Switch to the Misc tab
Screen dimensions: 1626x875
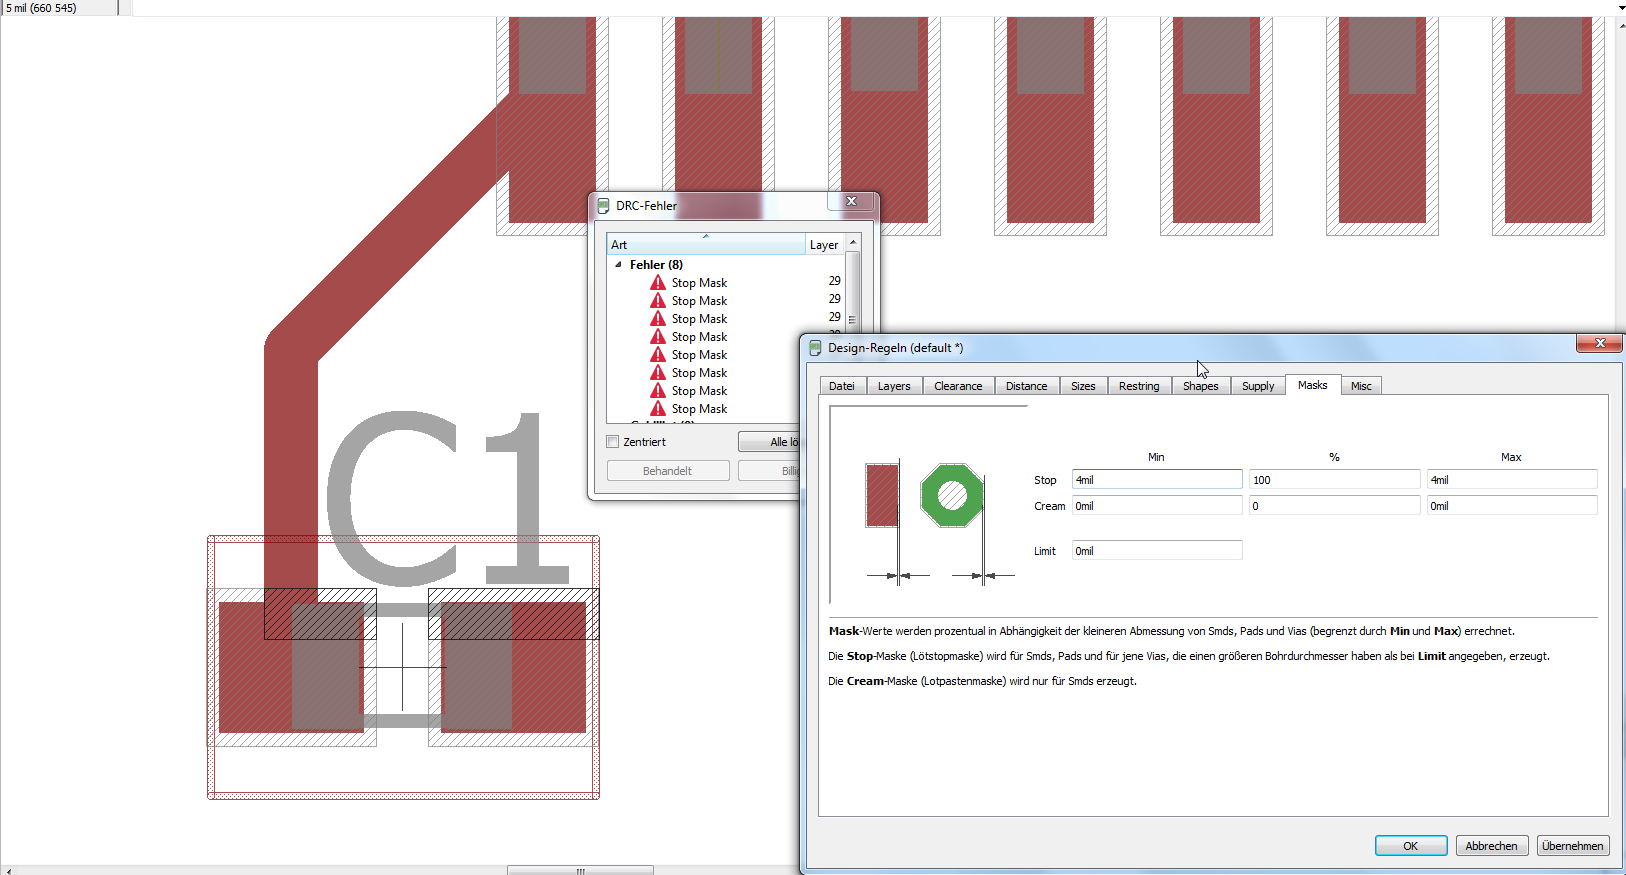[1361, 386]
